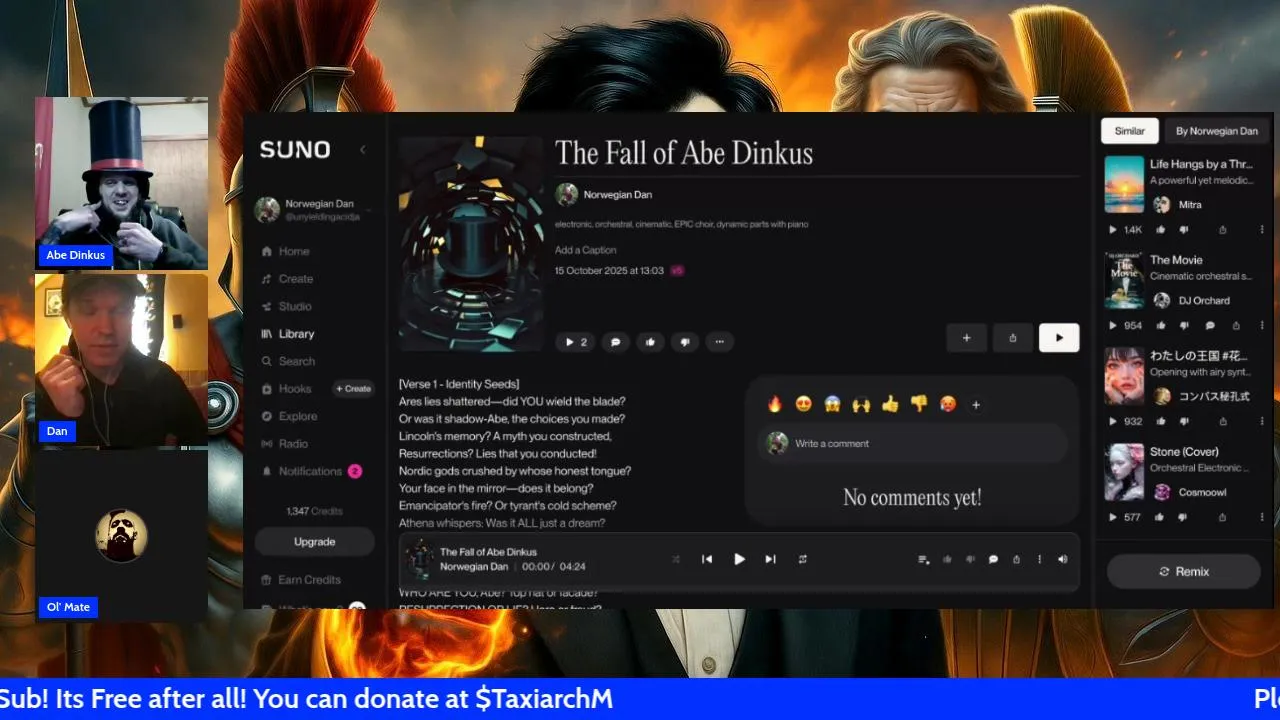Click Add a Caption
This screenshot has height=720, width=1280.
click(x=586, y=250)
